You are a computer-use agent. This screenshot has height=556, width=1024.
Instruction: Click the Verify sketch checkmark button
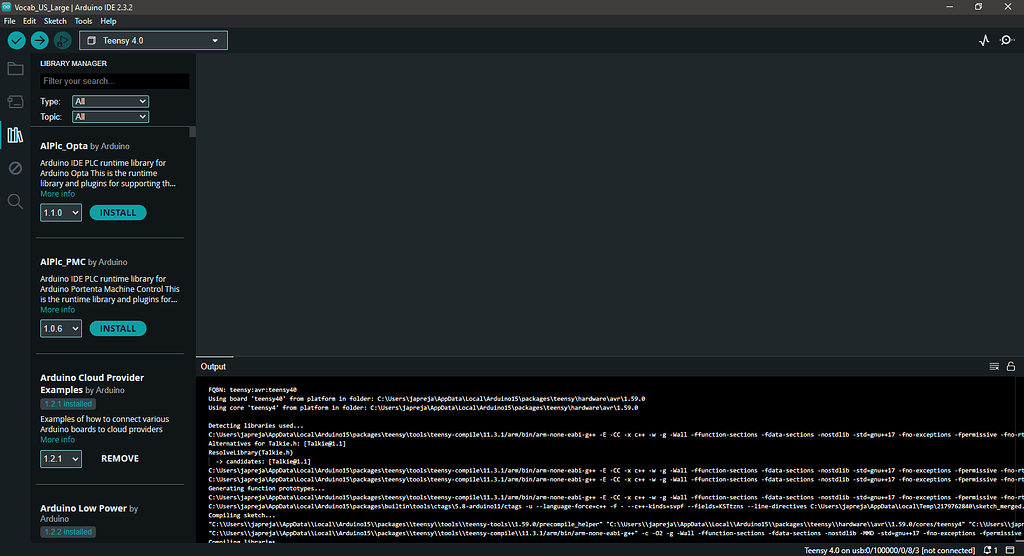pos(16,41)
